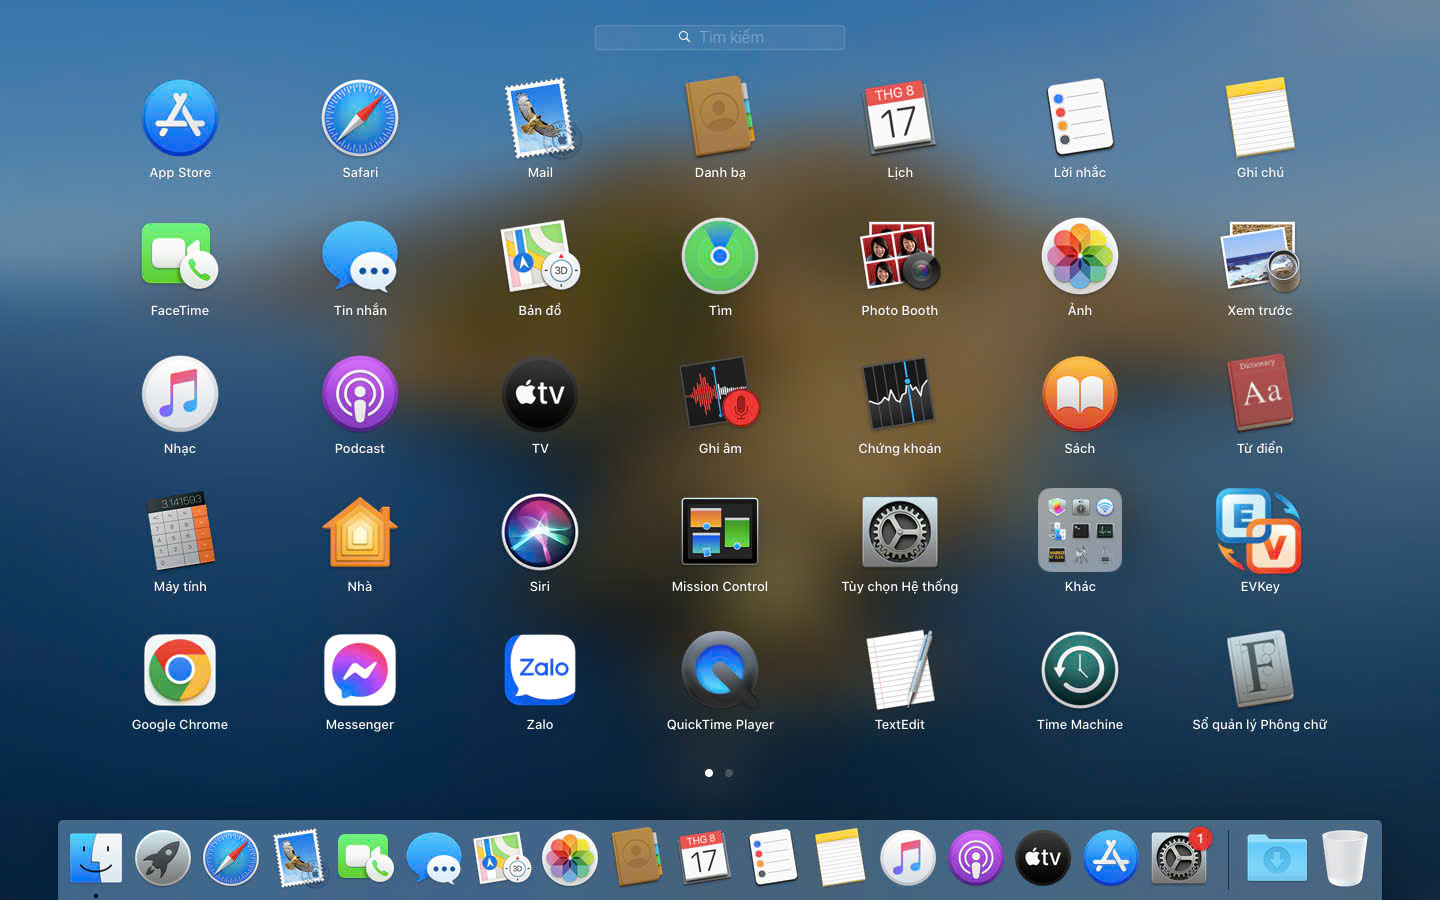The width and height of the screenshot is (1440, 900).
Task: Open Messages from the Dock
Action: (x=434, y=858)
